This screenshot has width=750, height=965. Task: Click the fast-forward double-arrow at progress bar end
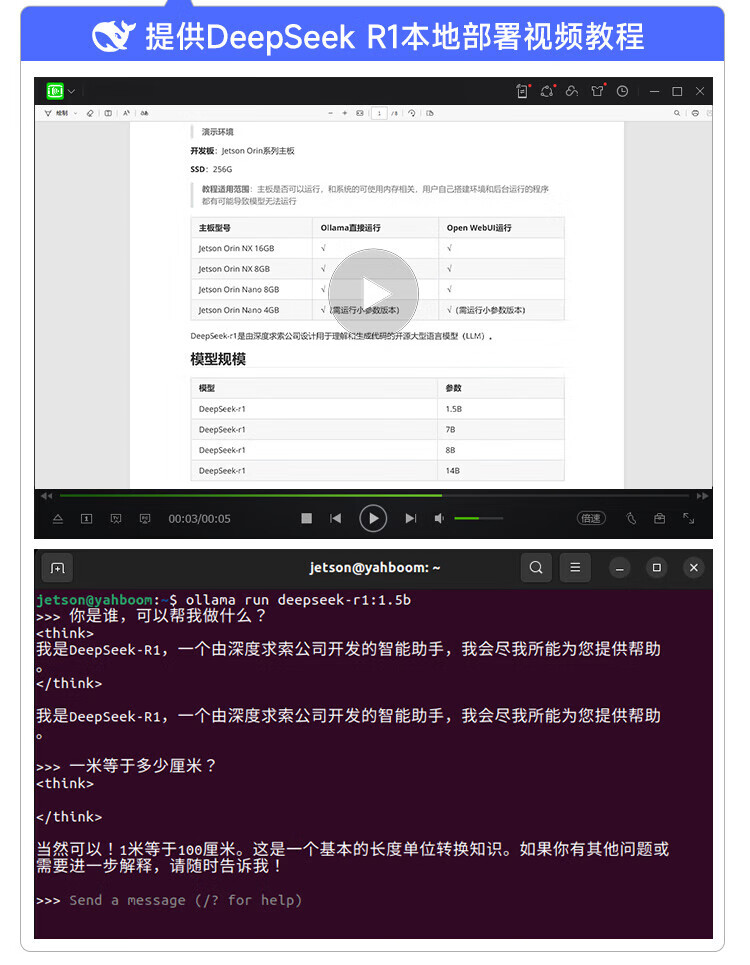point(702,495)
